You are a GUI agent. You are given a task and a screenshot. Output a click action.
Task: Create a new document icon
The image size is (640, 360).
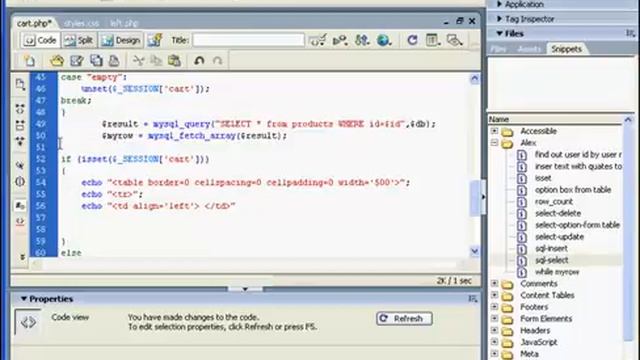(29, 61)
